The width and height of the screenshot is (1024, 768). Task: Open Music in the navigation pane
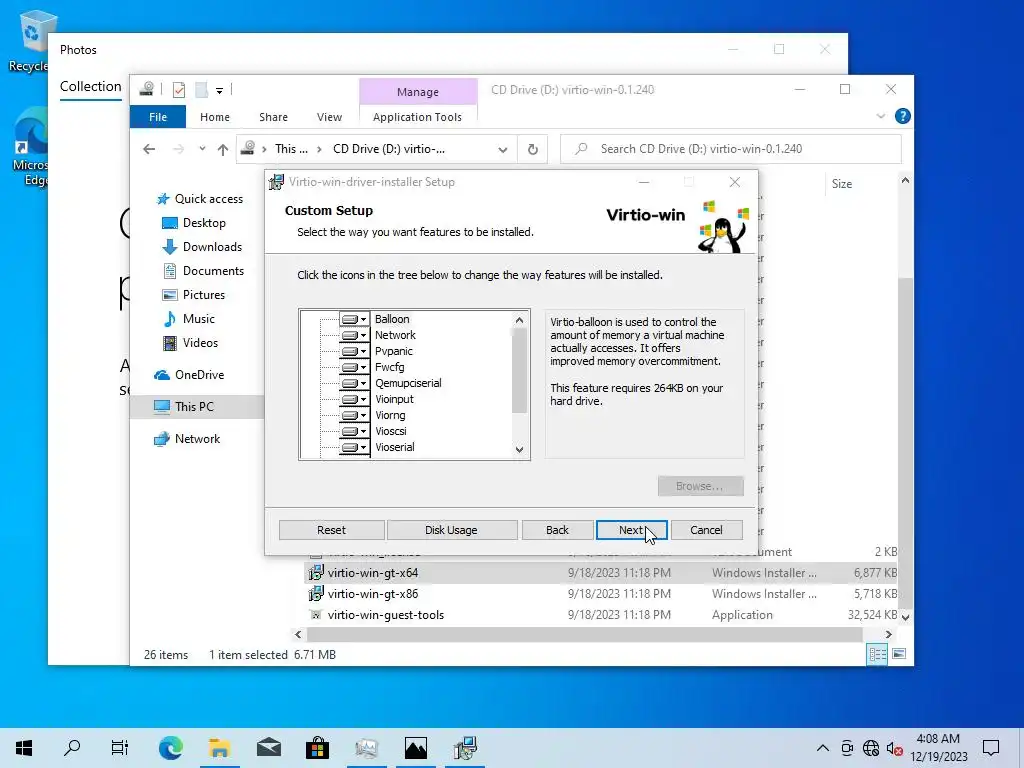click(x=188, y=319)
